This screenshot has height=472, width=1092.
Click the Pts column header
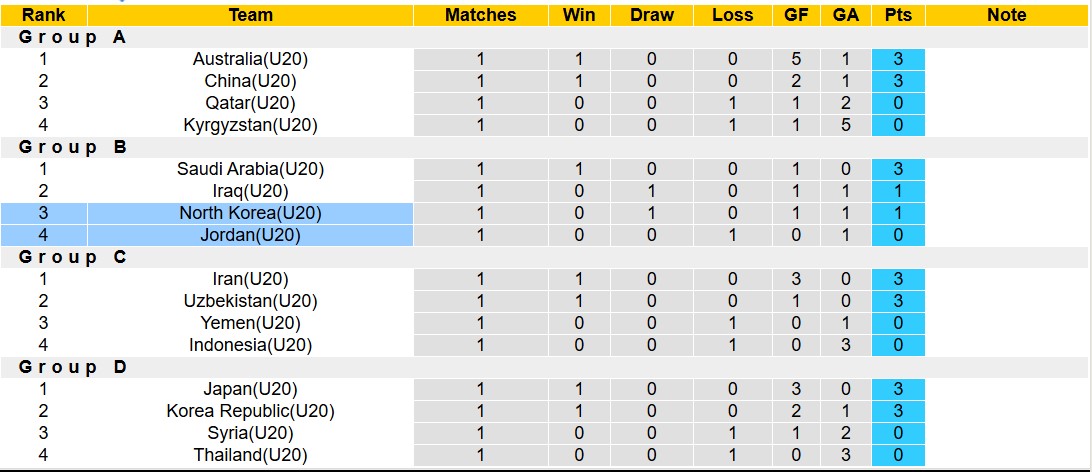pyautogui.click(x=898, y=15)
